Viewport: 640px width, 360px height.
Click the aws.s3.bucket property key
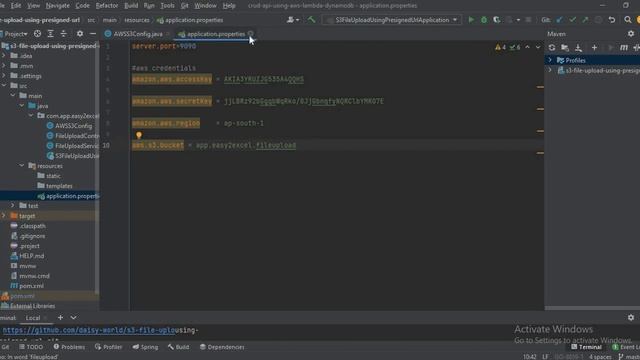click(158, 145)
